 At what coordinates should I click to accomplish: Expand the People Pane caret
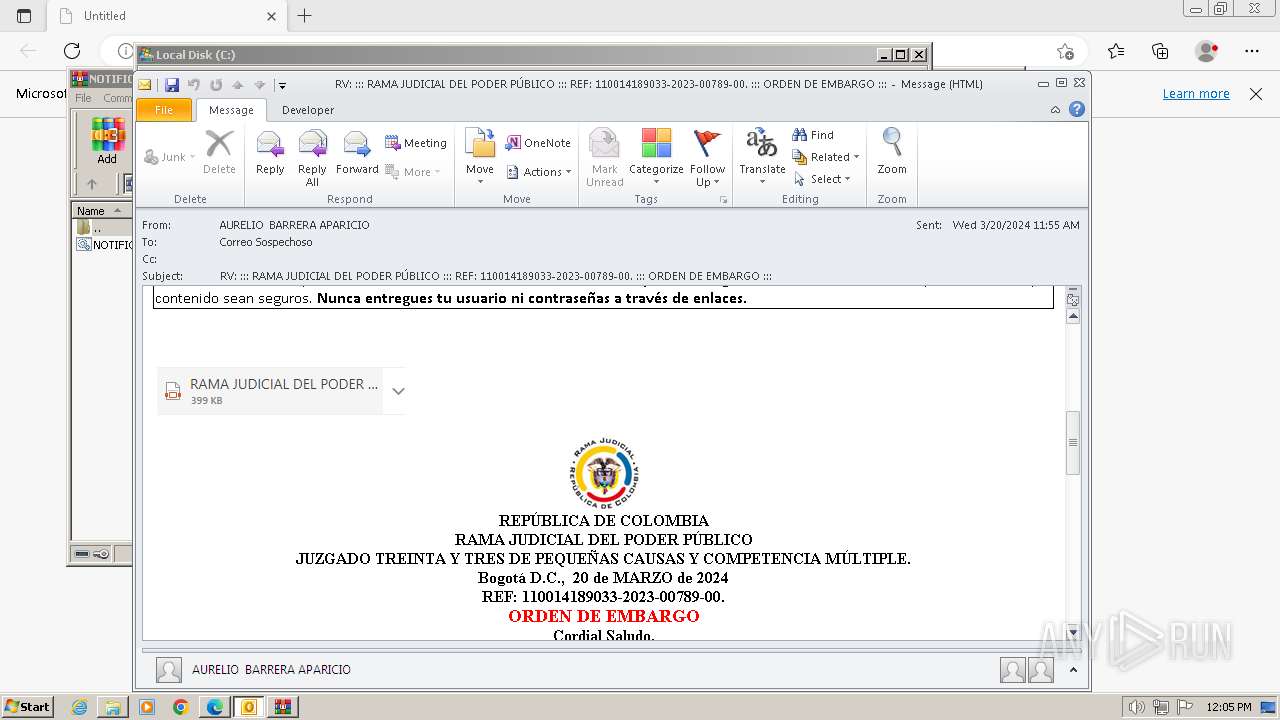(1073, 670)
